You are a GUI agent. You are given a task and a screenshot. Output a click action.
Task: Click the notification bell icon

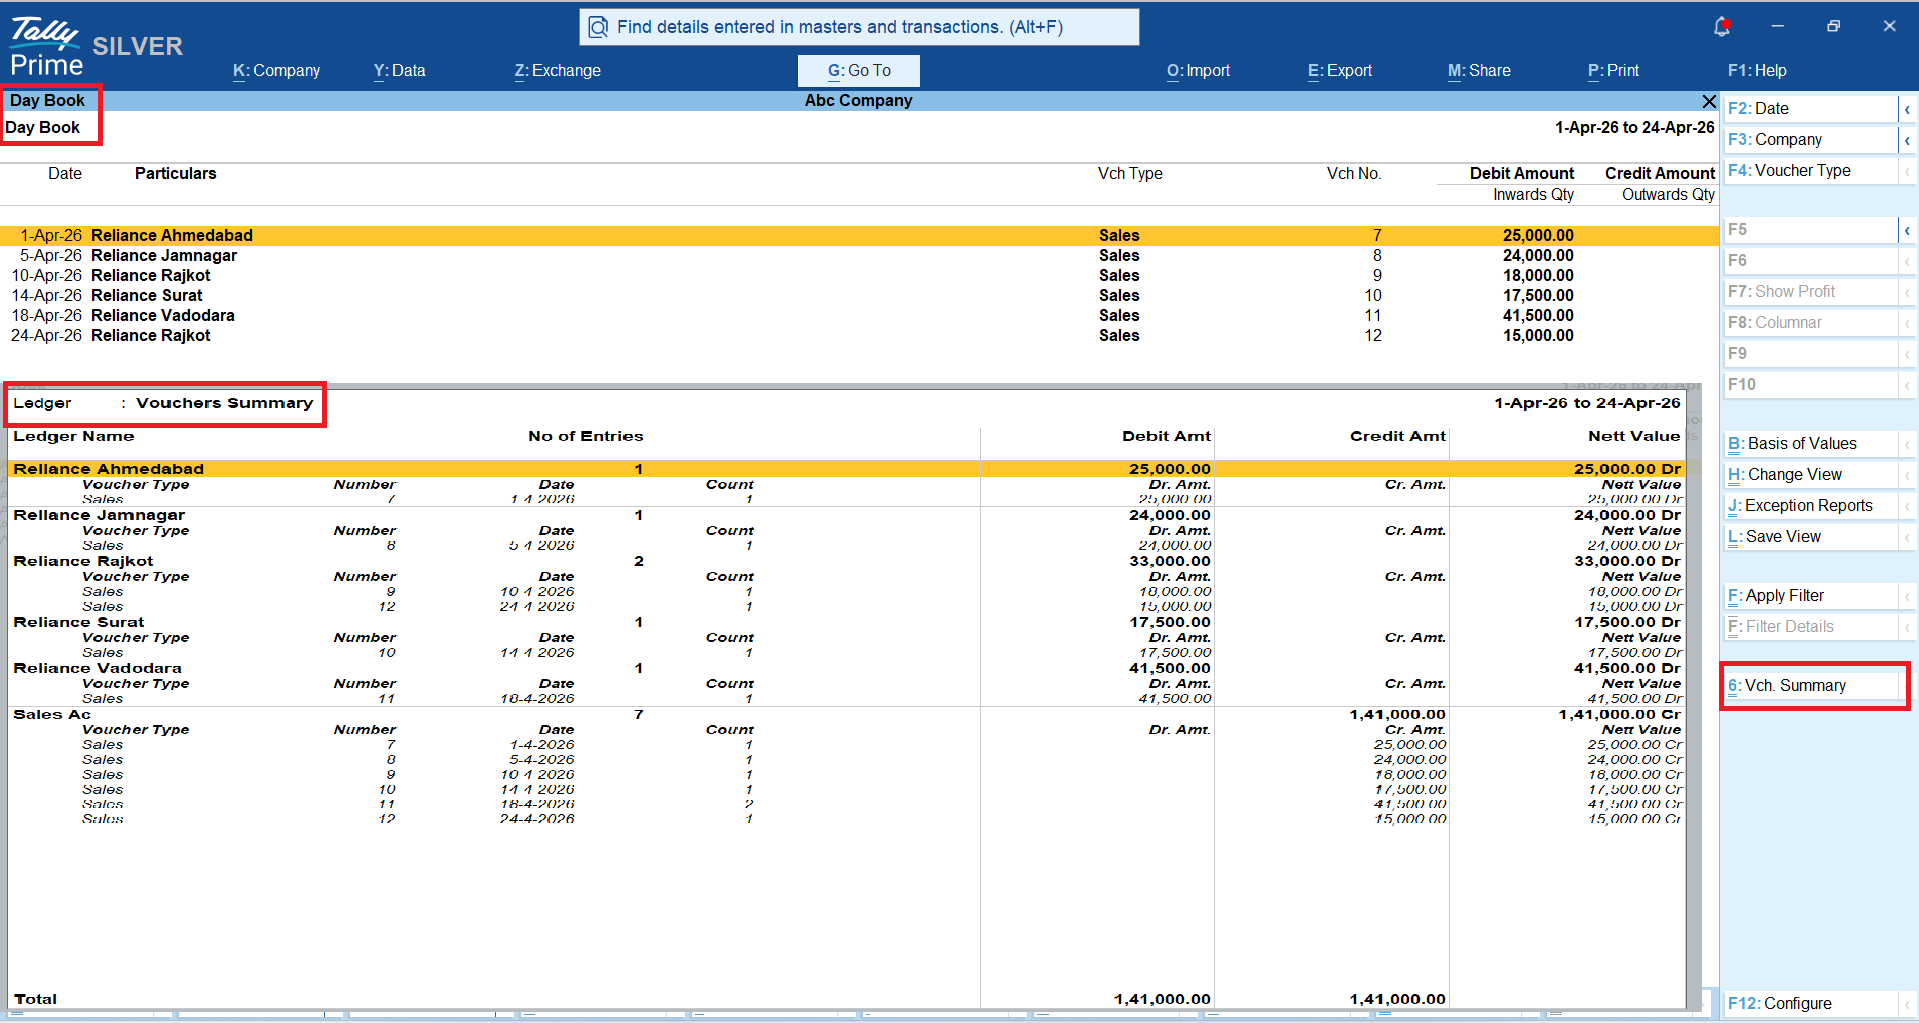click(1722, 26)
